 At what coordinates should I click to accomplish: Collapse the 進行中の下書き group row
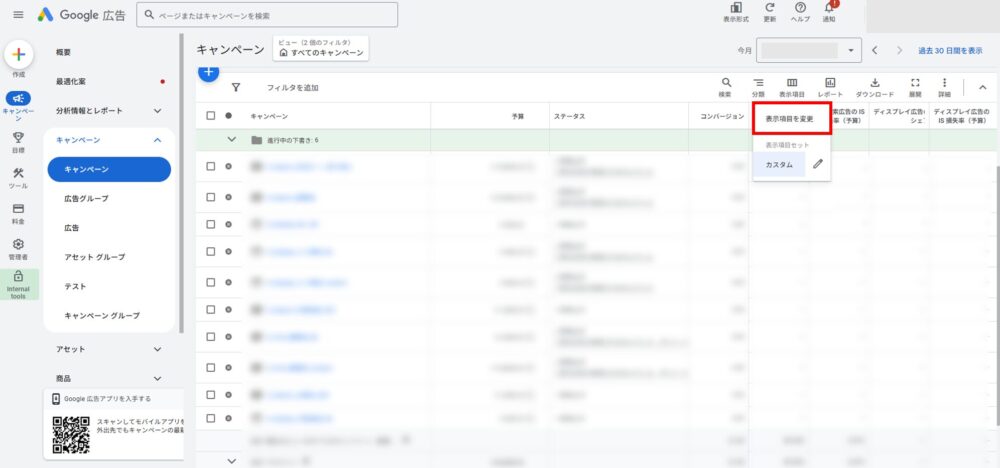tap(232, 140)
